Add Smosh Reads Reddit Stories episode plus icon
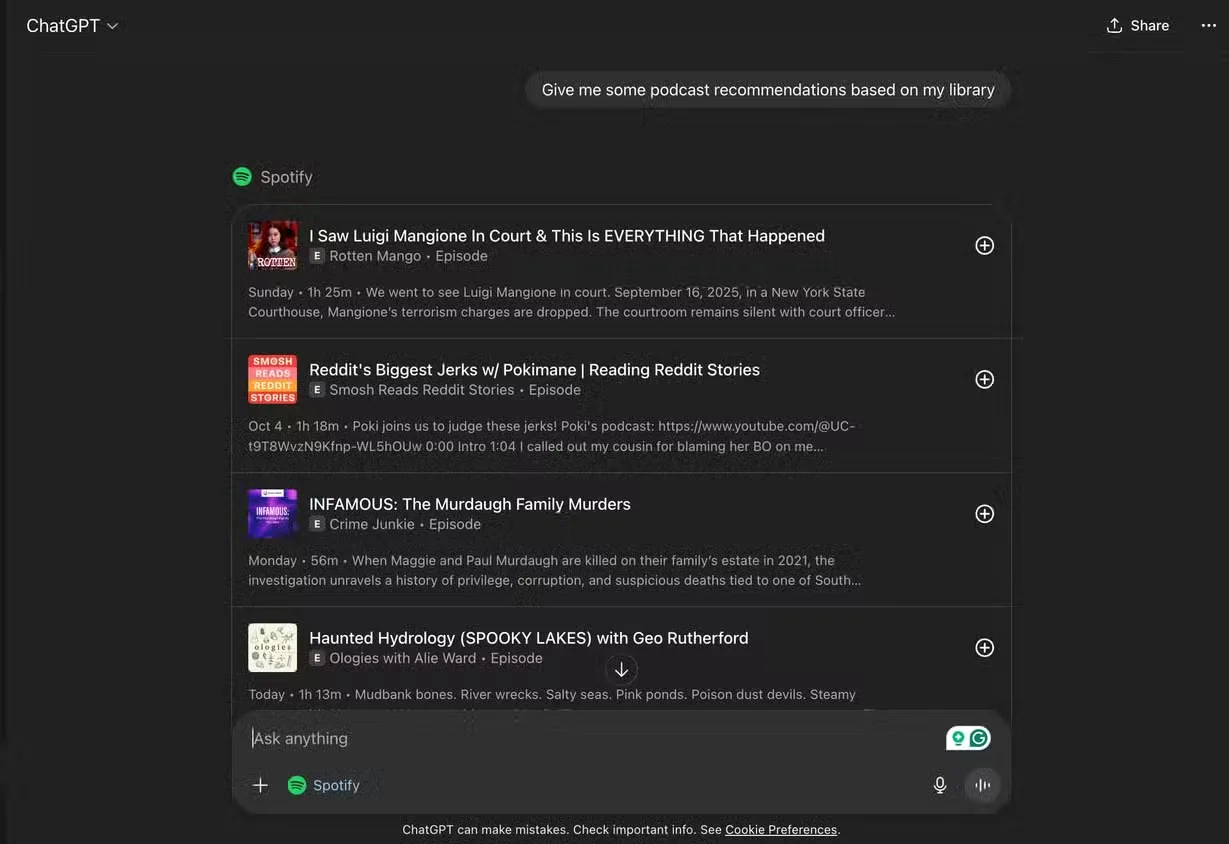 (985, 380)
